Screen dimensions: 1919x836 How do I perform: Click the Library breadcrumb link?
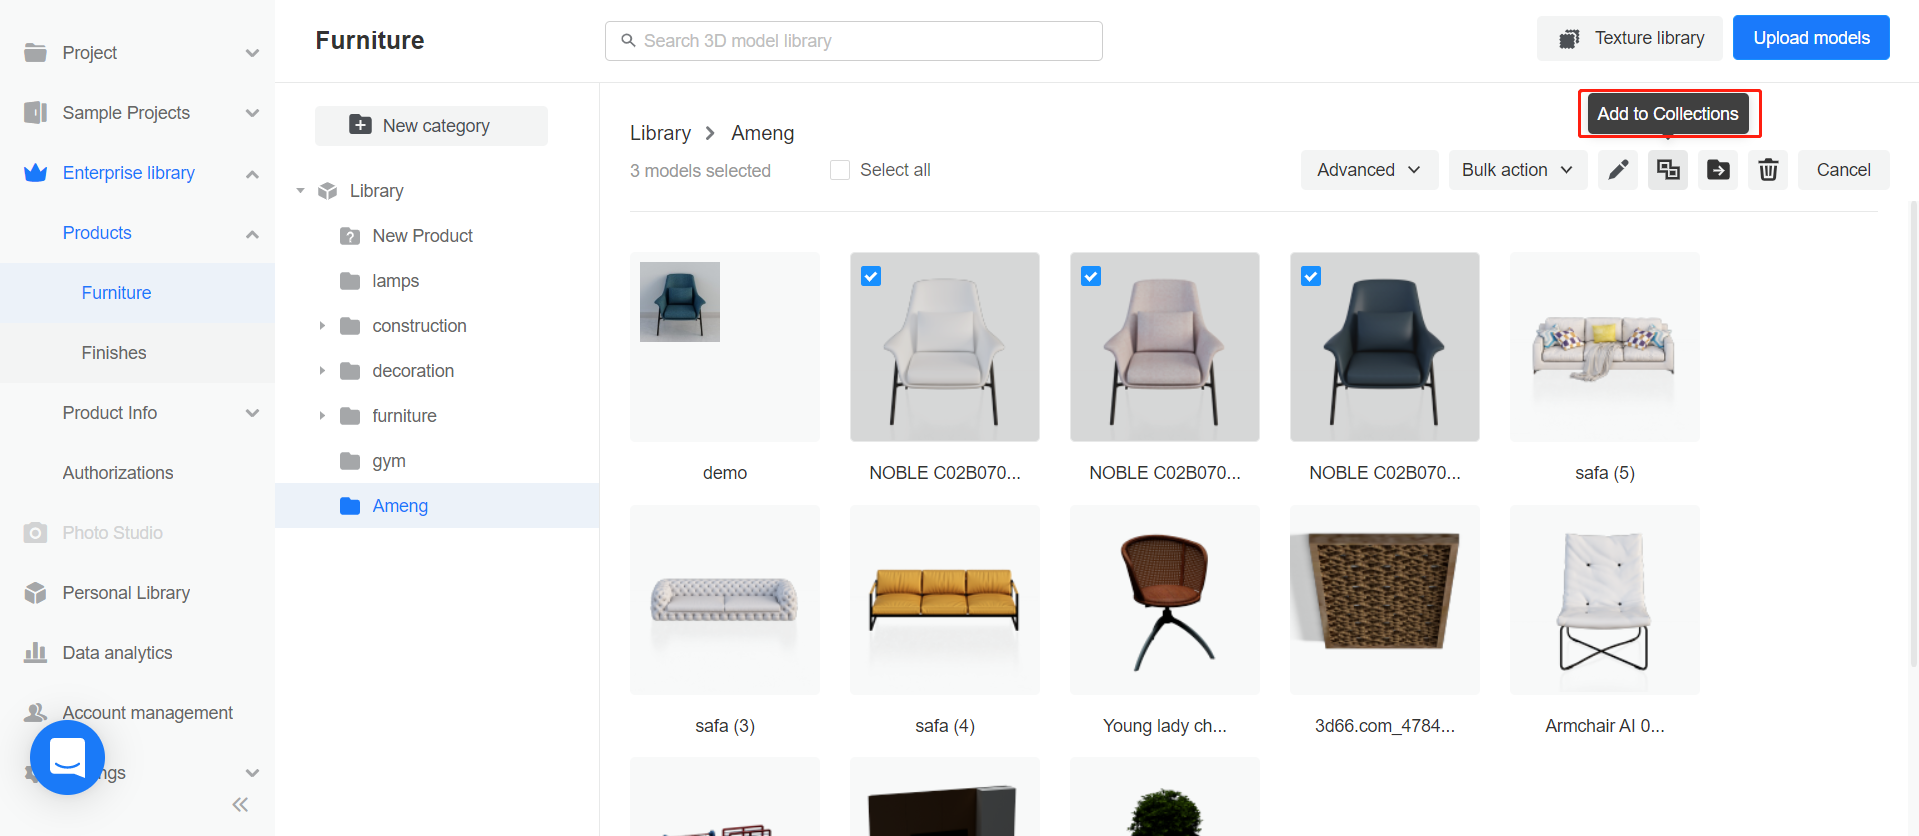click(x=660, y=133)
